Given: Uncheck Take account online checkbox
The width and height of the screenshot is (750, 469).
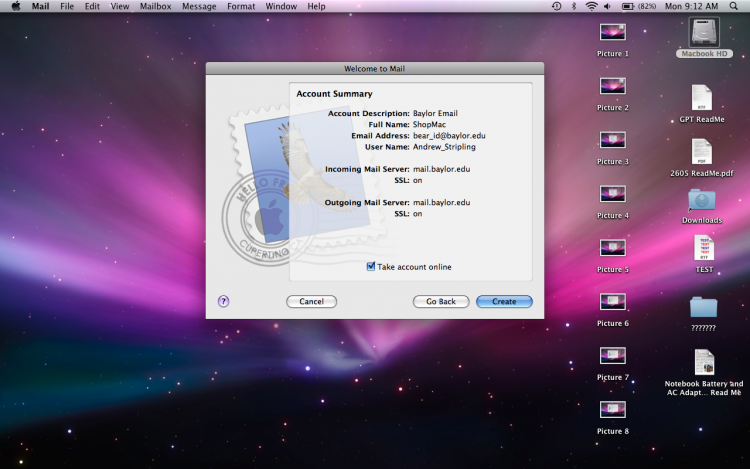Looking at the screenshot, I should pos(371,266).
